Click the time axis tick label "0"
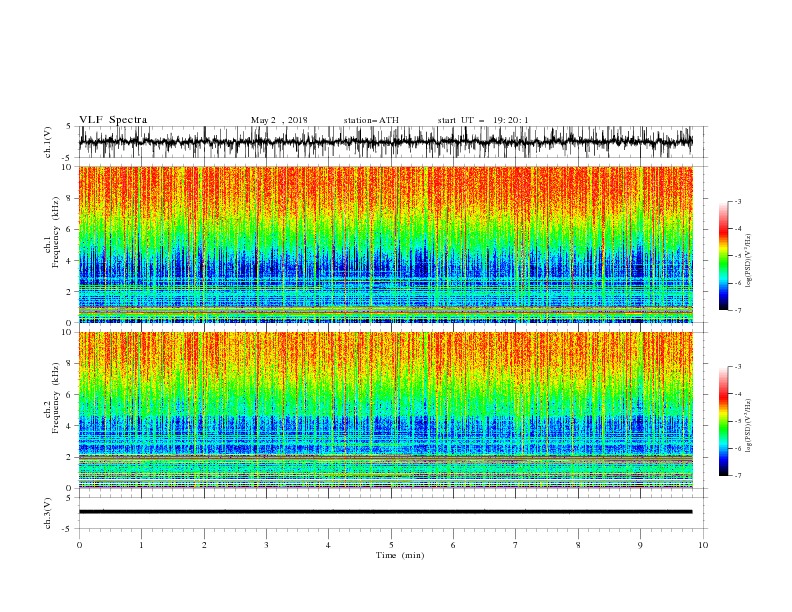Screen dimensions: 792x612 point(79,545)
